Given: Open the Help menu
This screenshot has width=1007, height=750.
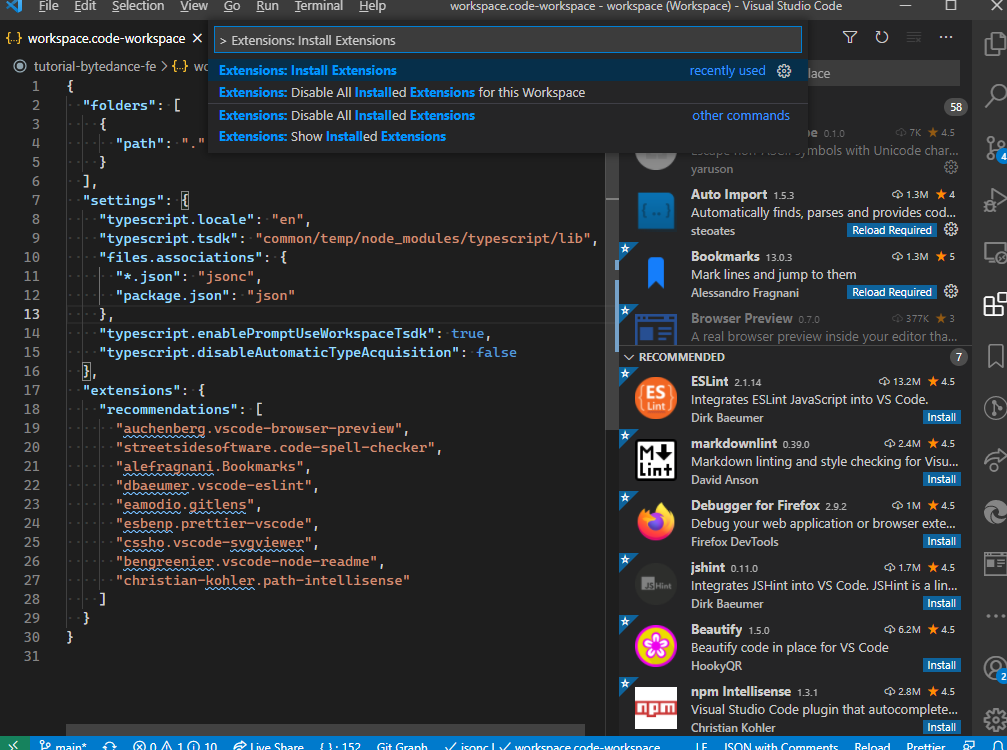Looking at the screenshot, I should coord(372,6).
